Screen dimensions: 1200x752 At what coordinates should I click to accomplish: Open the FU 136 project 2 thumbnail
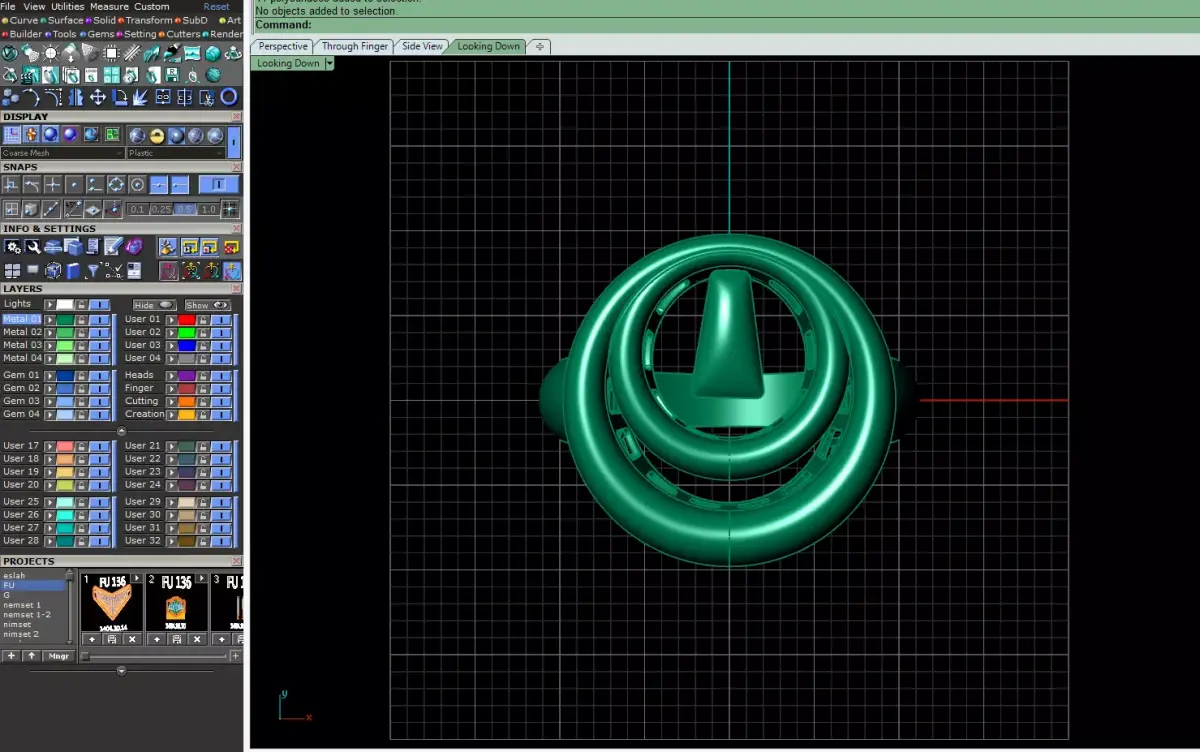177,603
